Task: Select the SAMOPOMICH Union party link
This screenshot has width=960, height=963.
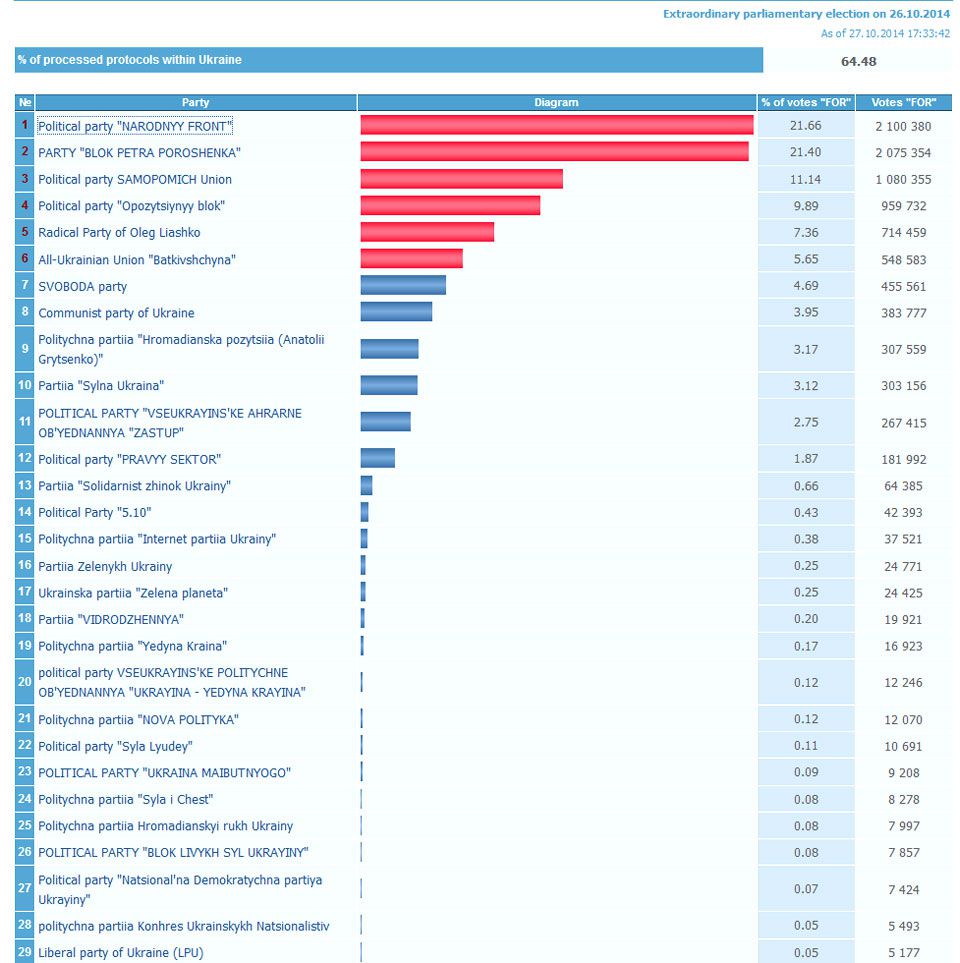Action: (x=135, y=180)
